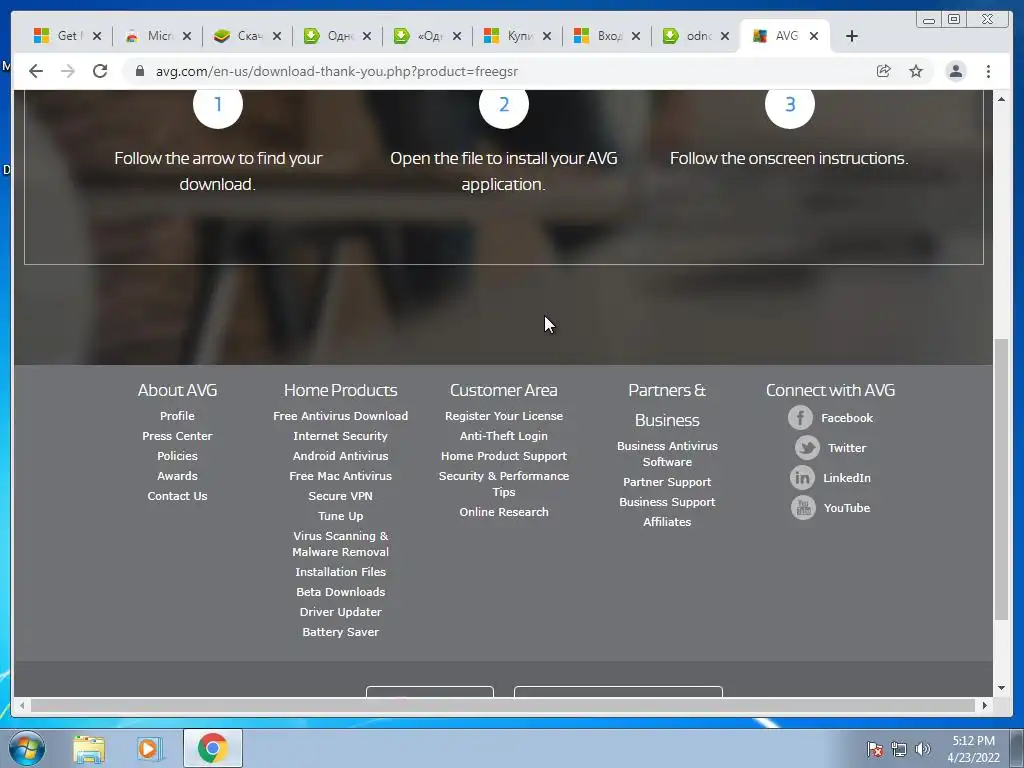Viewport: 1024px width, 768px height.
Task: Open the Installation Files link
Action: pyautogui.click(x=340, y=572)
